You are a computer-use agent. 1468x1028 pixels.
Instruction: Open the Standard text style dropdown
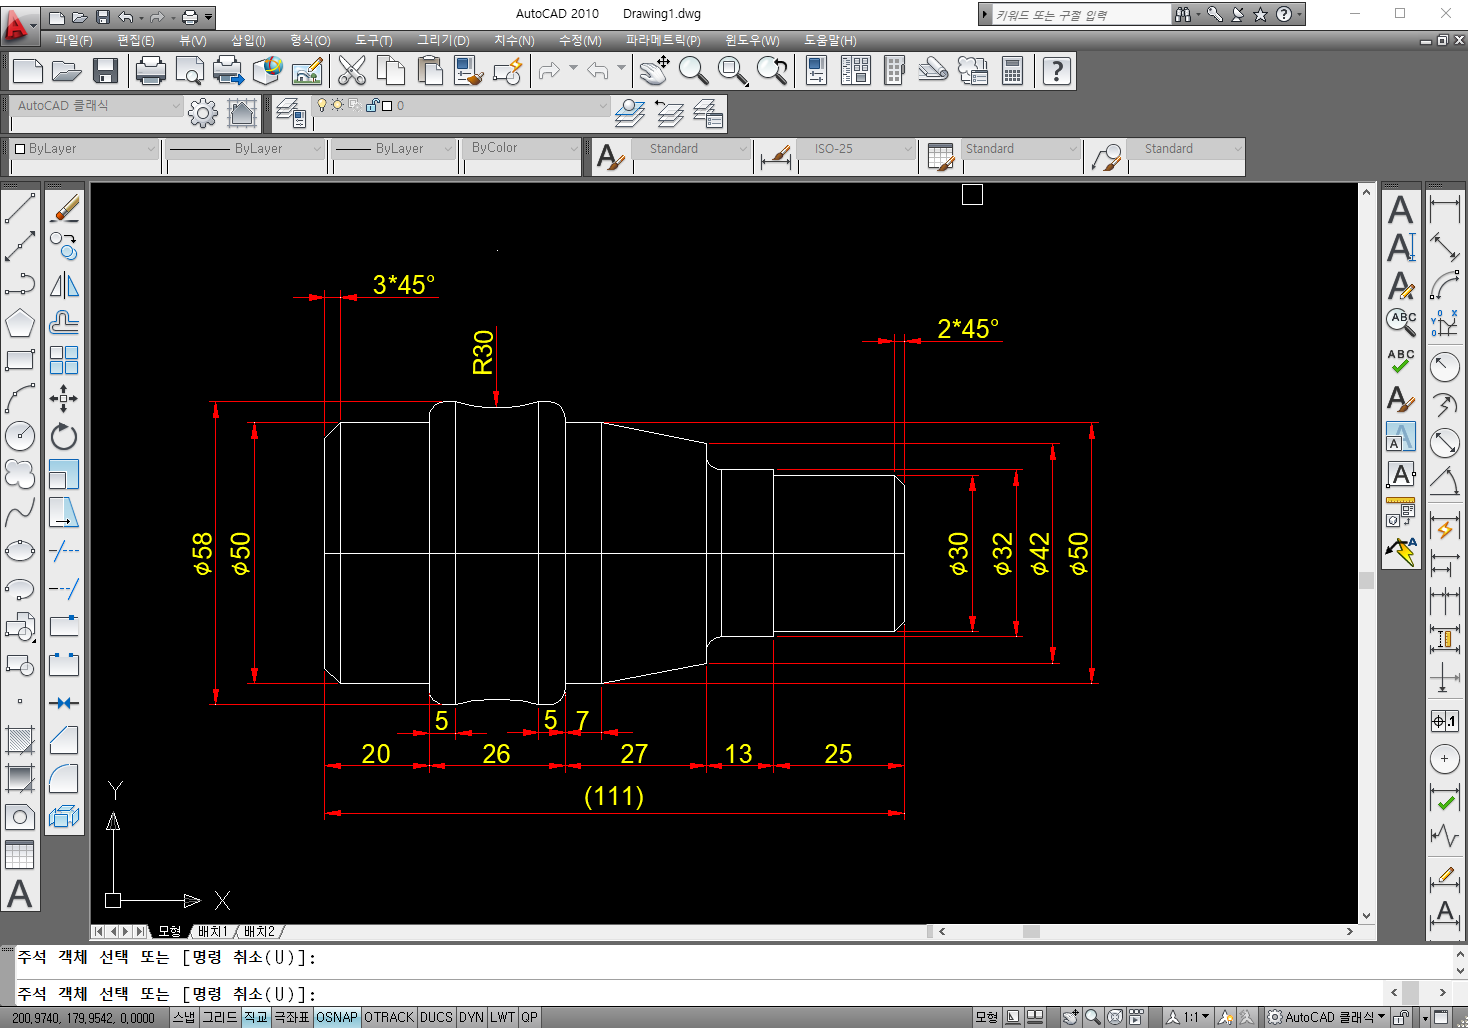pos(691,149)
